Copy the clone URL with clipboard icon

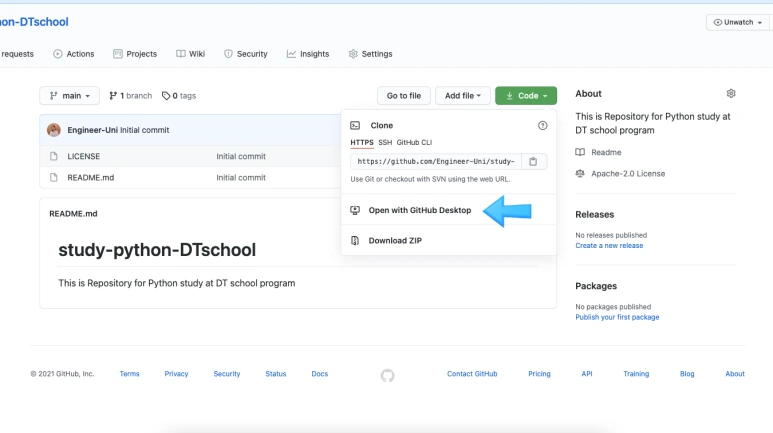click(x=533, y=162)
